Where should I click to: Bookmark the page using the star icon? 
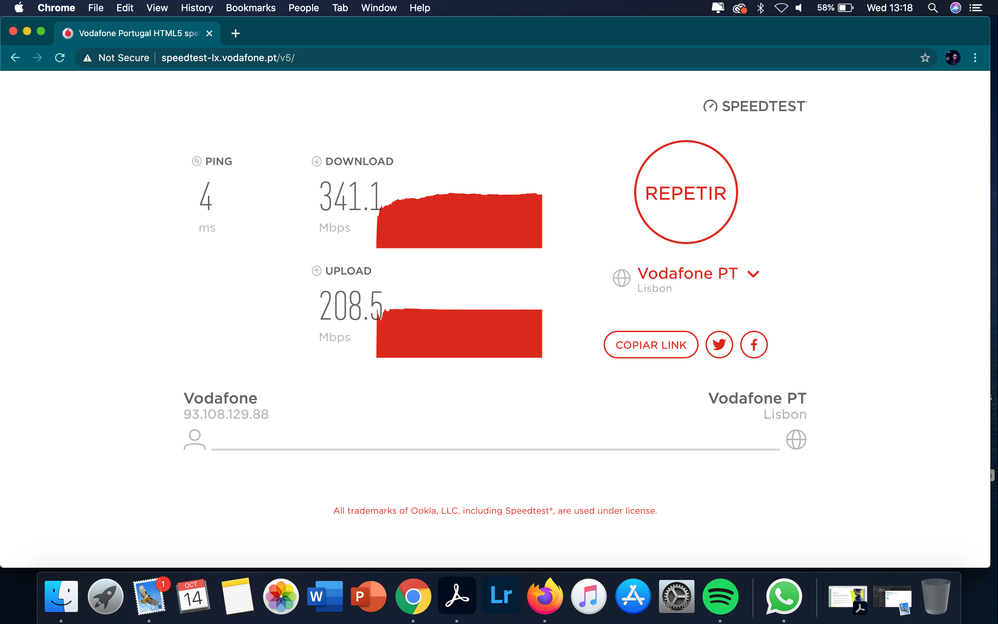(925, 57)
